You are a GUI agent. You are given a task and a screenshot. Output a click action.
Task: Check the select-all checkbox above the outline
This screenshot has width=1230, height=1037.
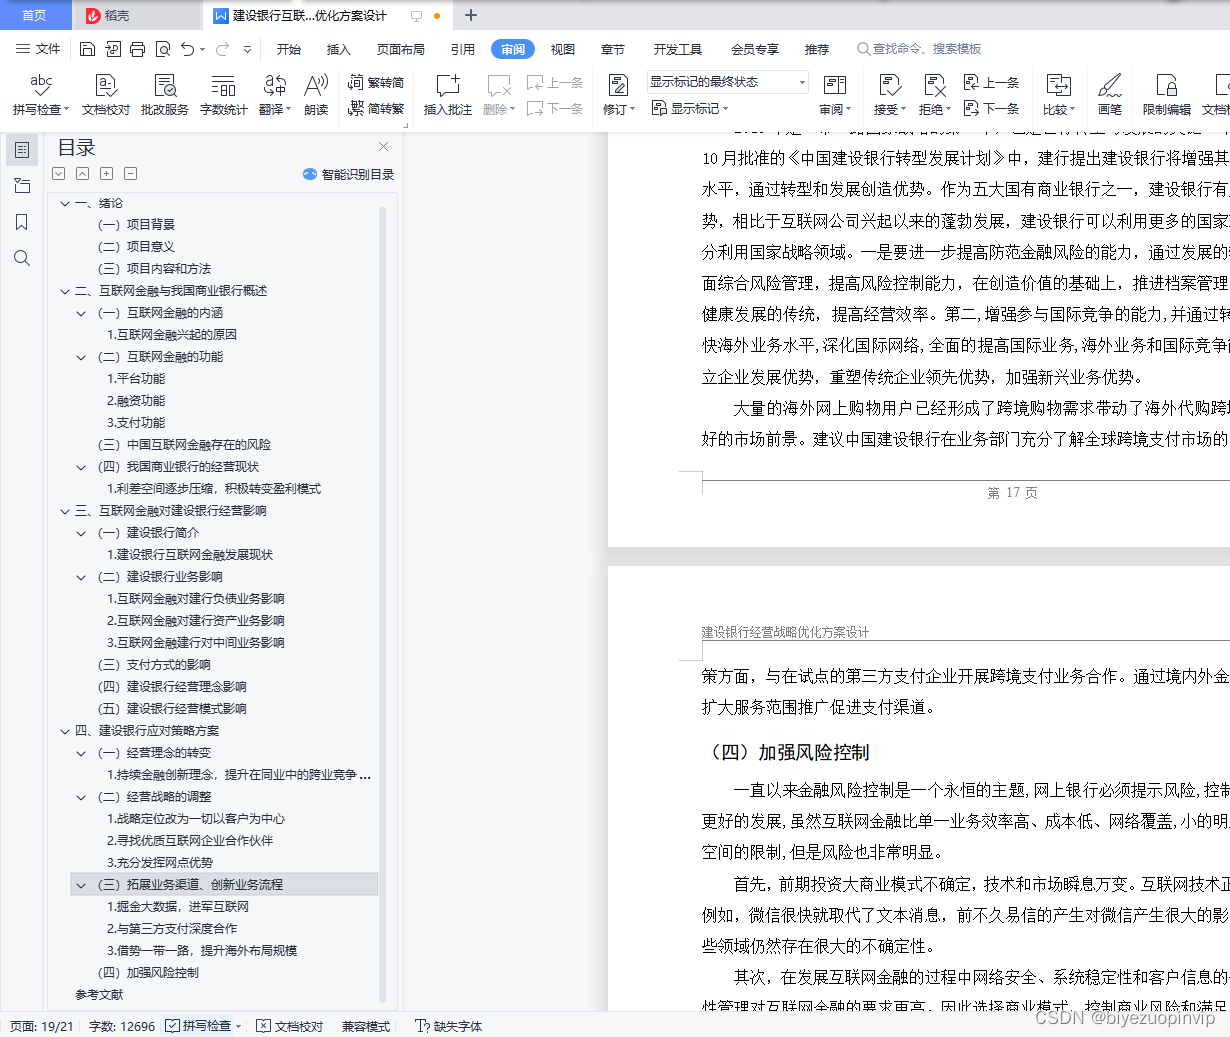point(58,173)
